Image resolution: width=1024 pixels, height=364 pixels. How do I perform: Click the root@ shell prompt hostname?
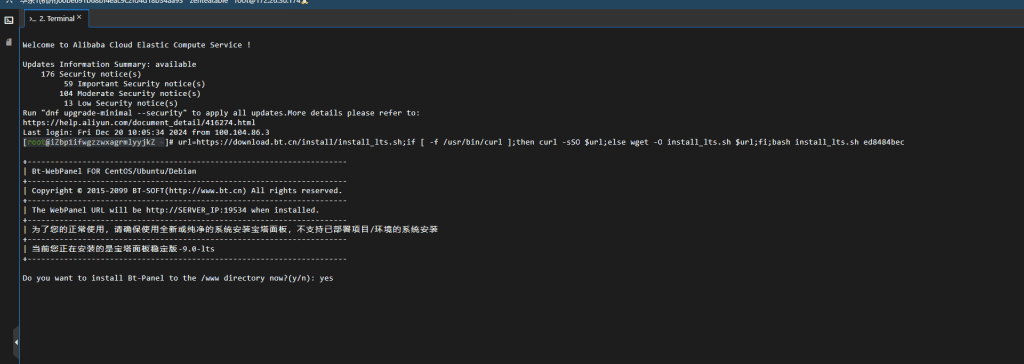[x=95, y=142]
